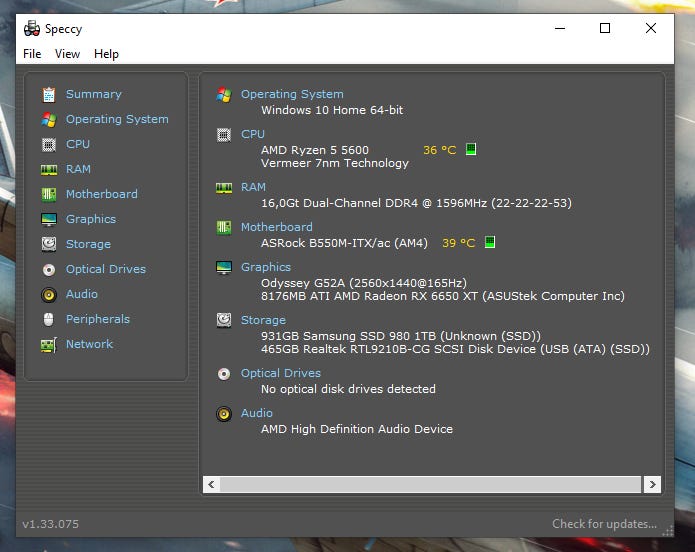Image resolution: width=695 pixels, height=552 pixels.
Task: Click the horizontal scrollbar left arrow
Action: pyautogui.click(x=211, y=485)
